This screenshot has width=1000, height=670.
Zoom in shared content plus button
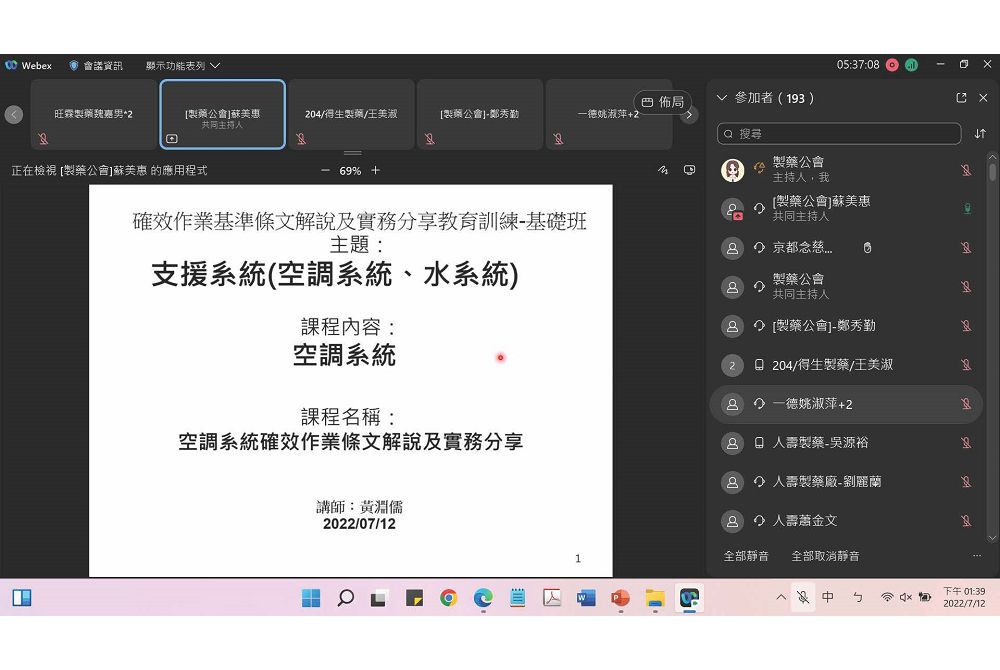coord(376,170)
